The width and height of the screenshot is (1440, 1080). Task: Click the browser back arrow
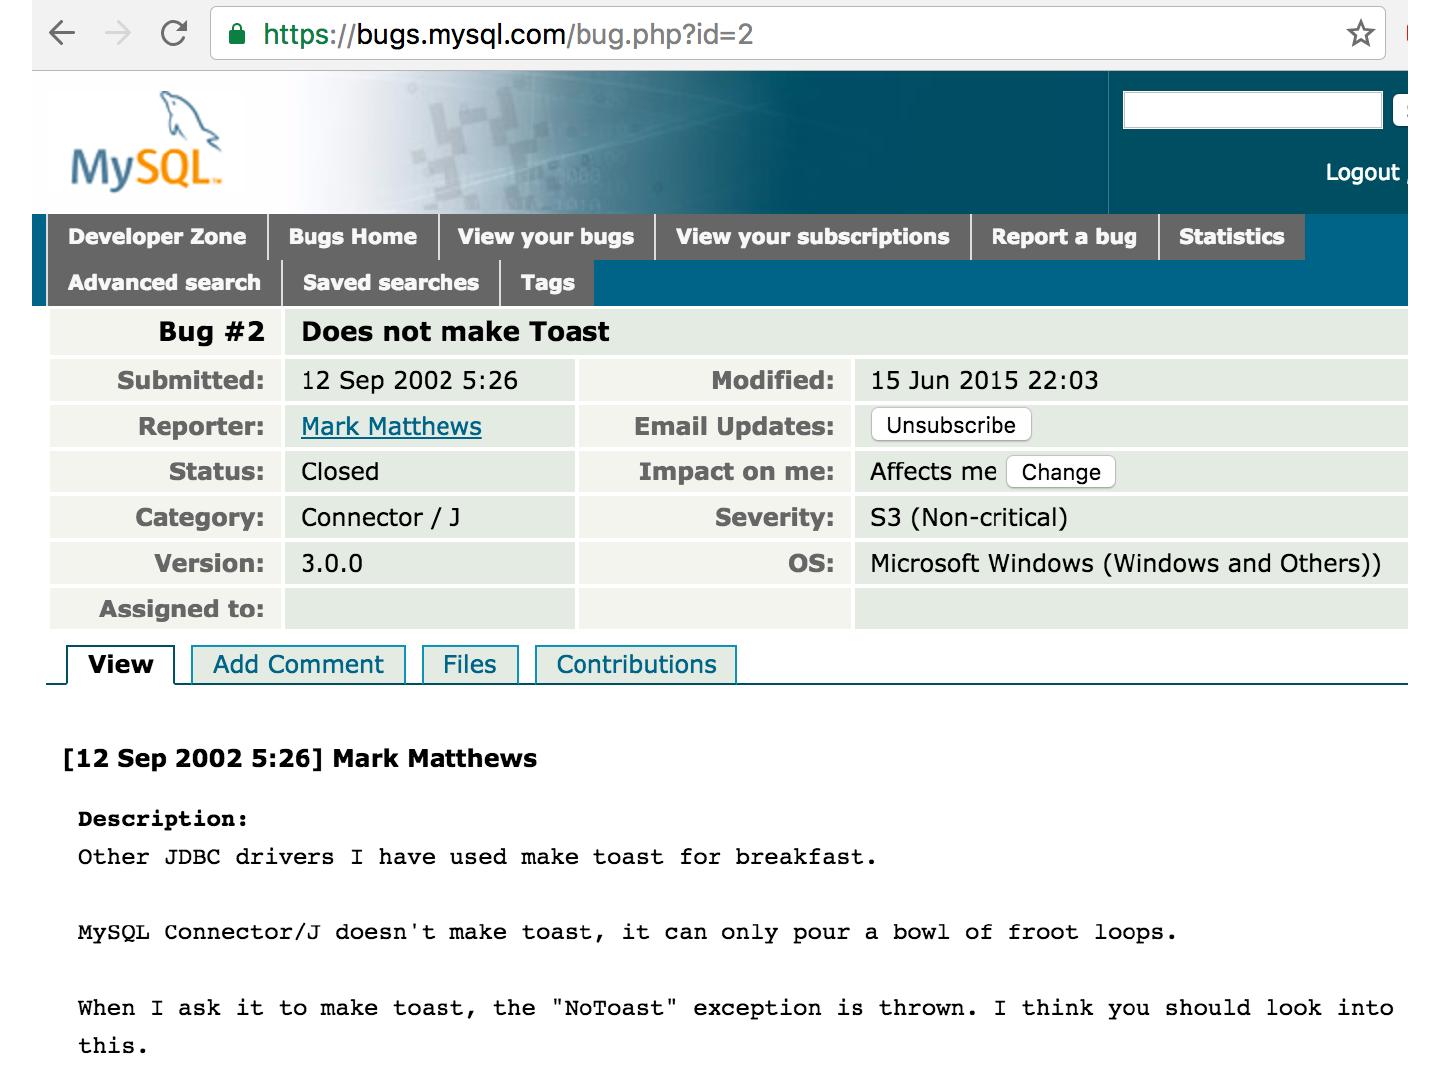pos(62,34)
